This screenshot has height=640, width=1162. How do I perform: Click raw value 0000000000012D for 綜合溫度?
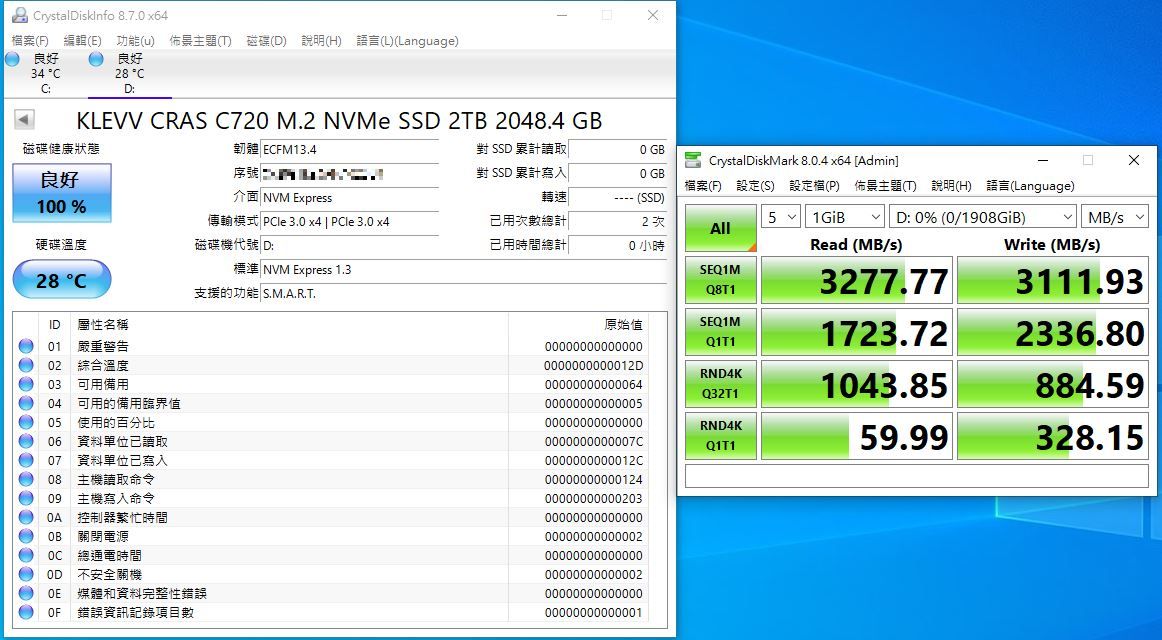tap(594, 365)
